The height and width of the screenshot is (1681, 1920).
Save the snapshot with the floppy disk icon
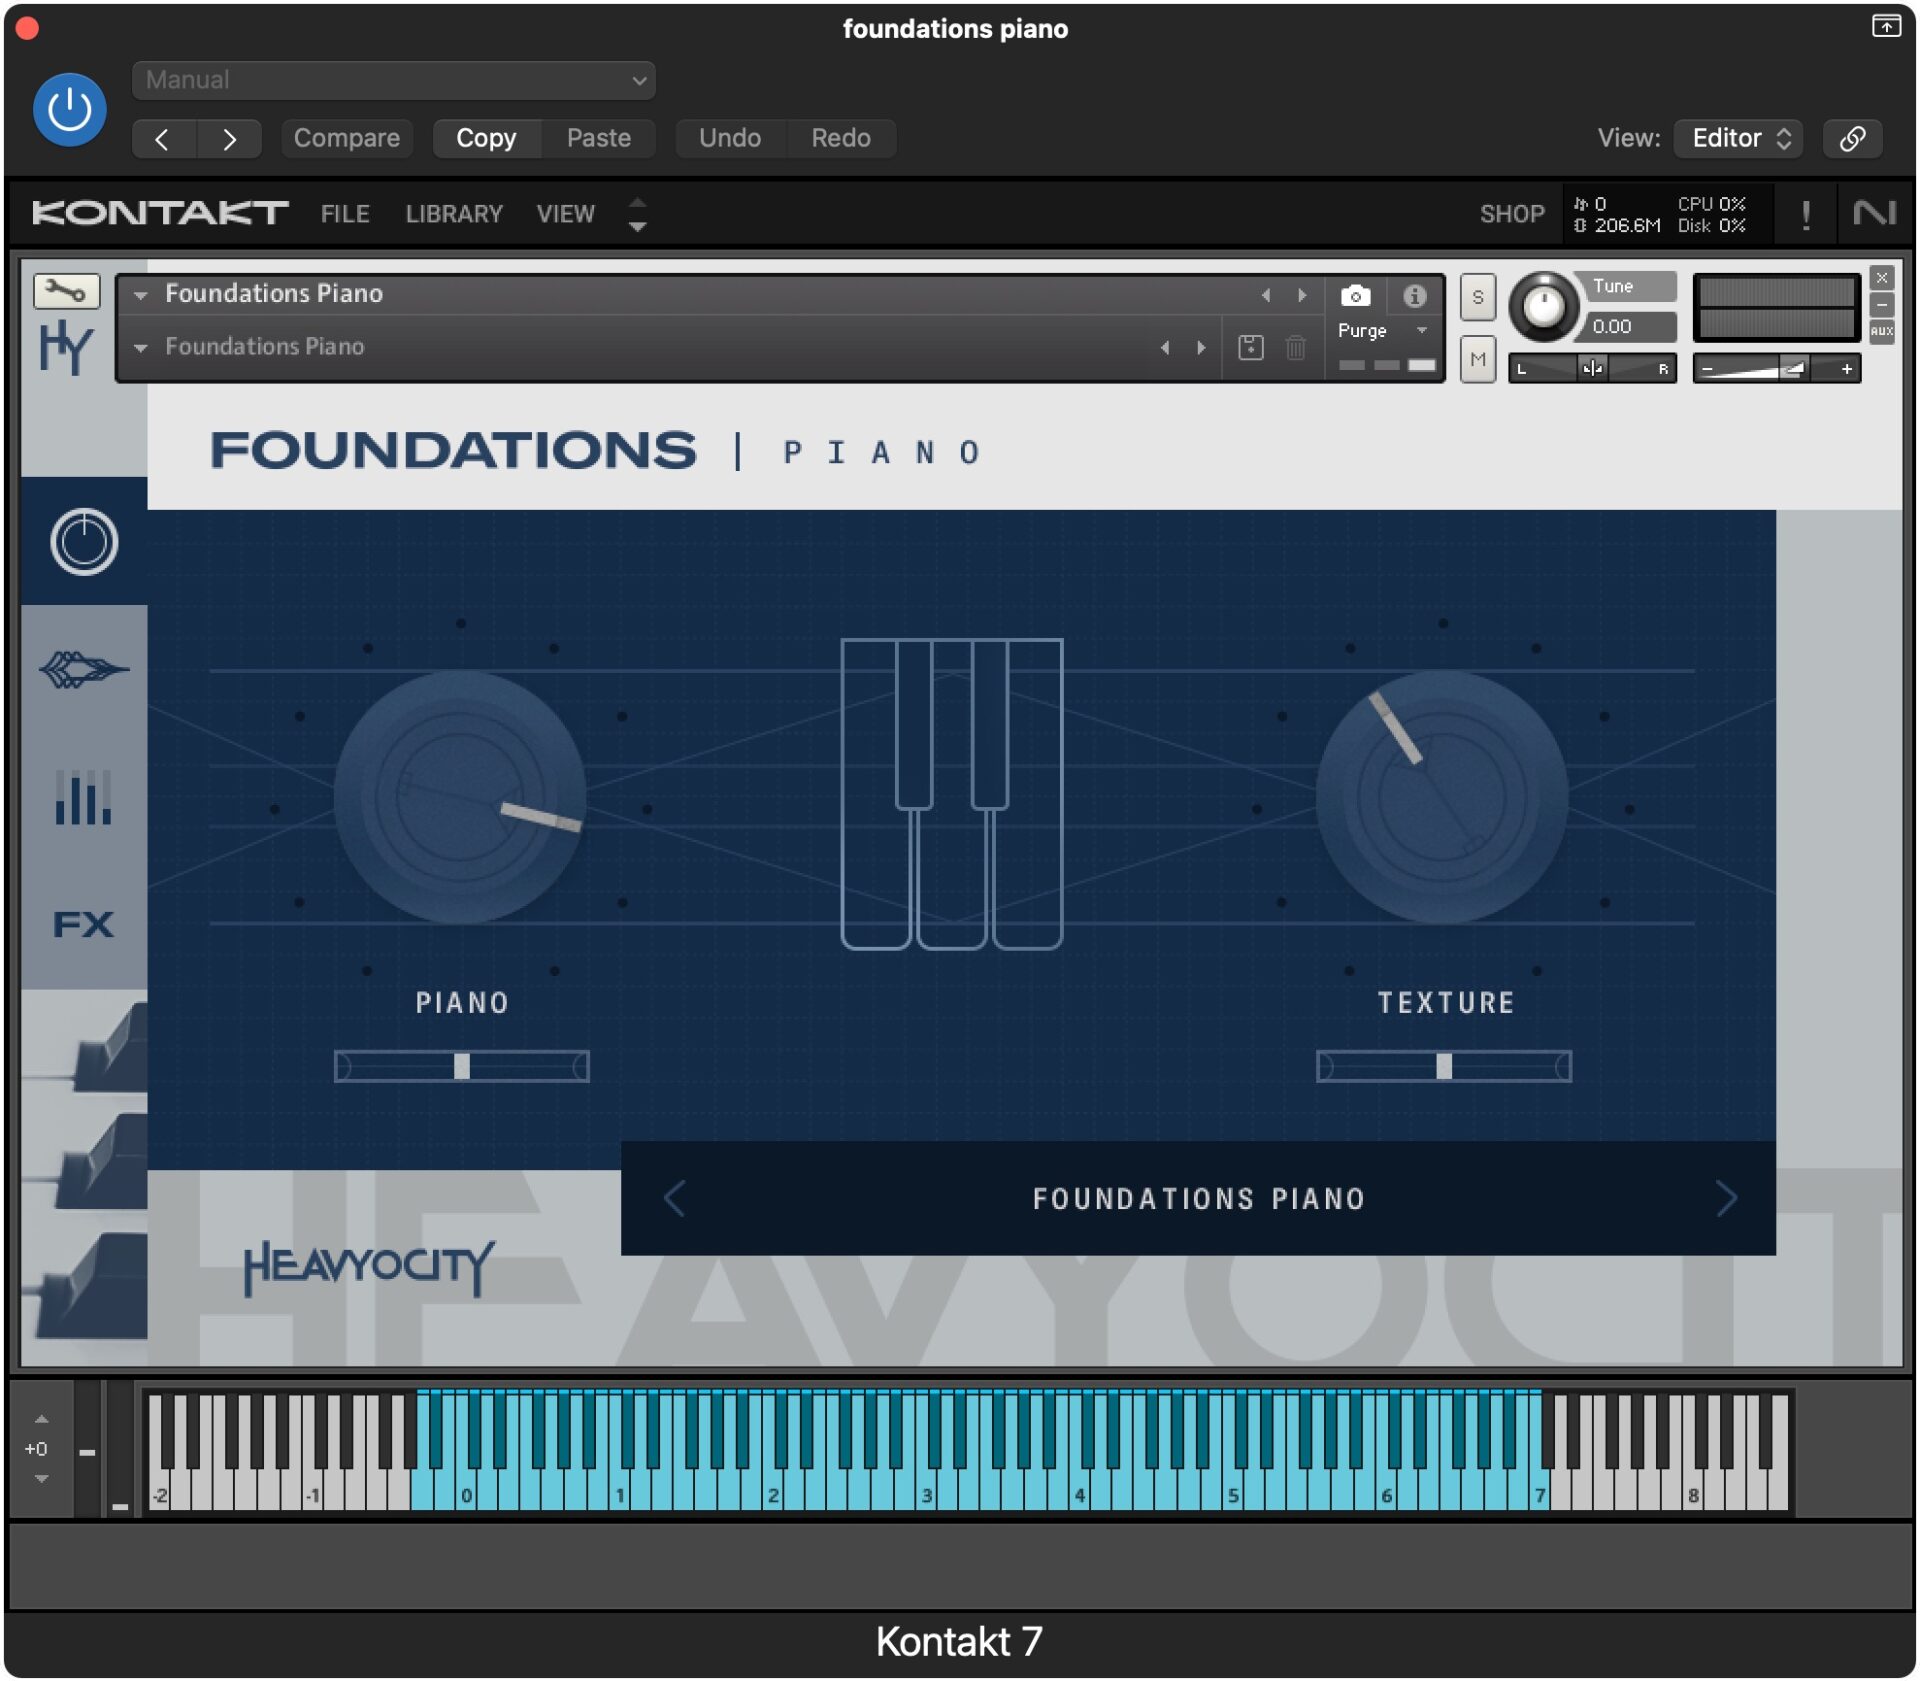click(x=1251, y=347)
